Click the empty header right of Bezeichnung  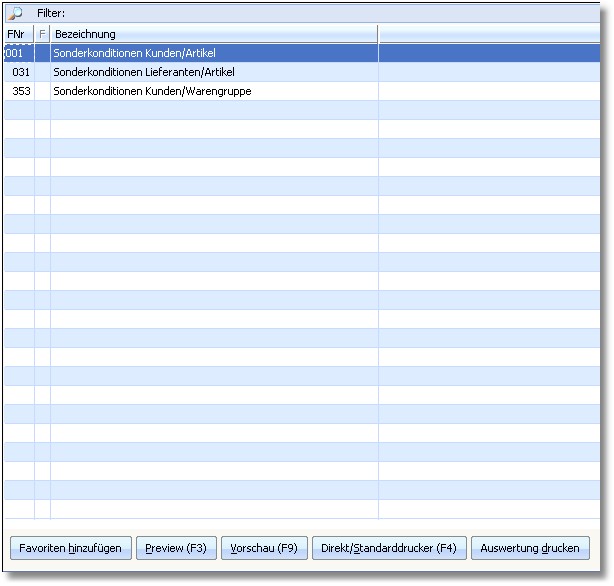[490, 34]
